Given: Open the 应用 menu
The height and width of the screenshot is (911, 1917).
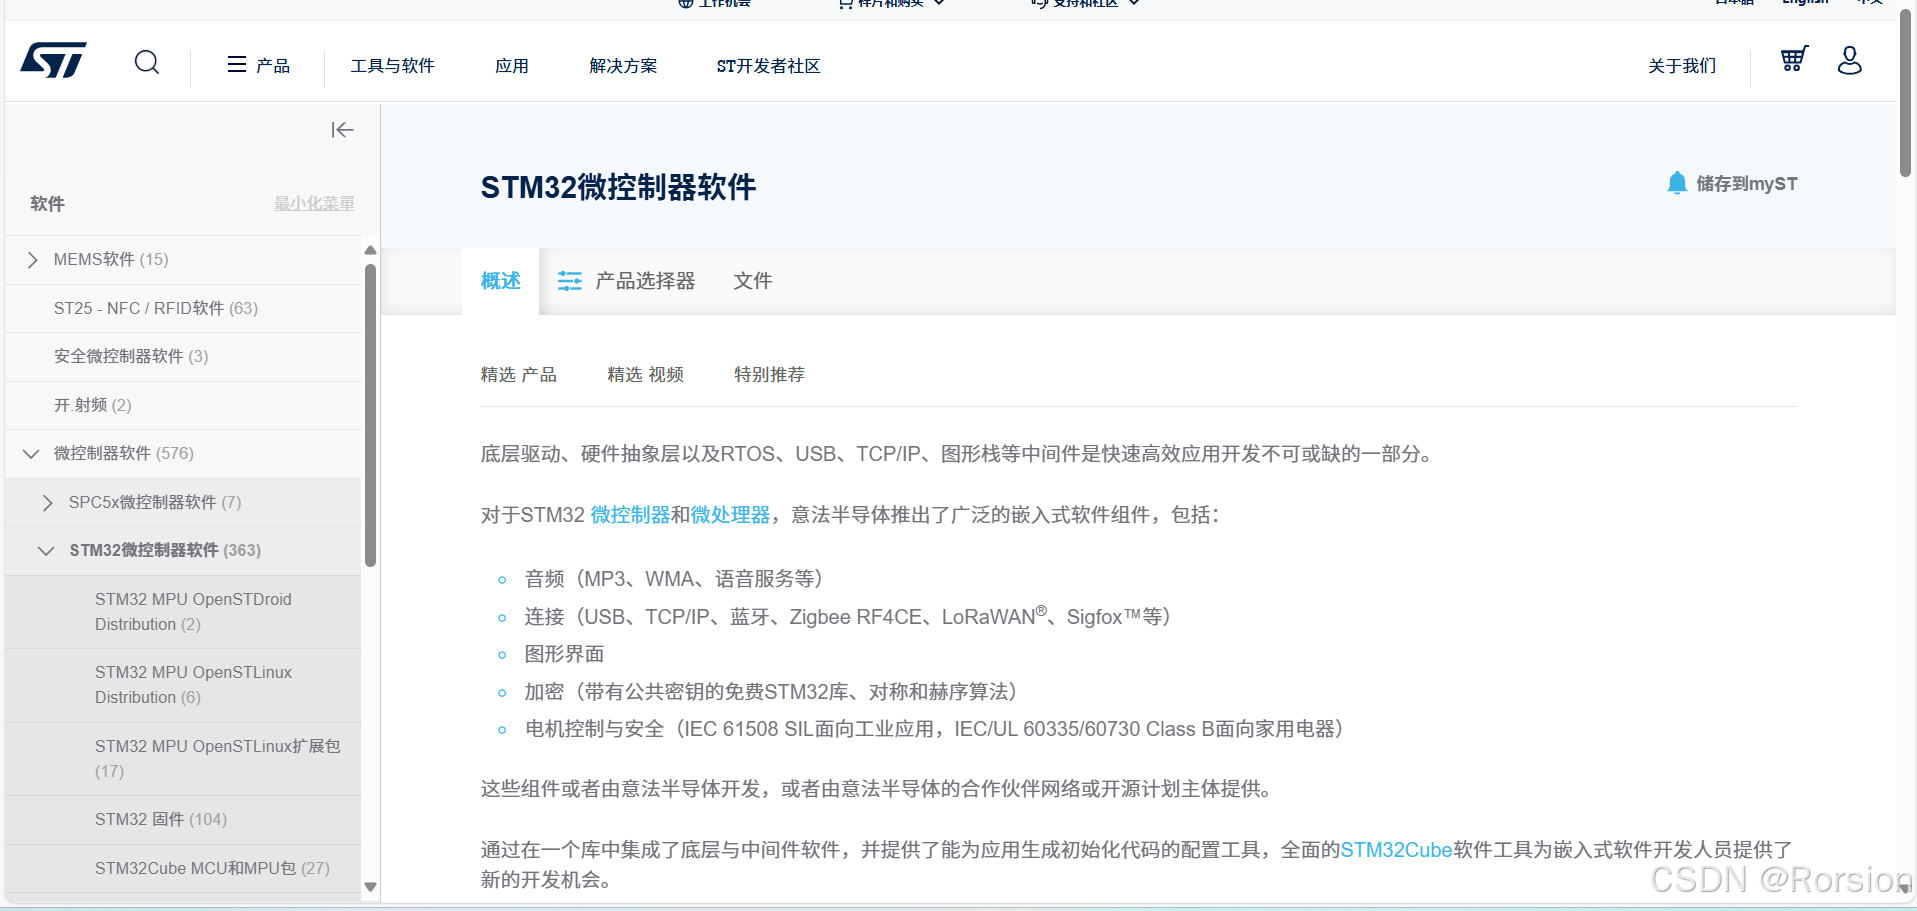Looking at the screenshot, I should tap(512, 66).
